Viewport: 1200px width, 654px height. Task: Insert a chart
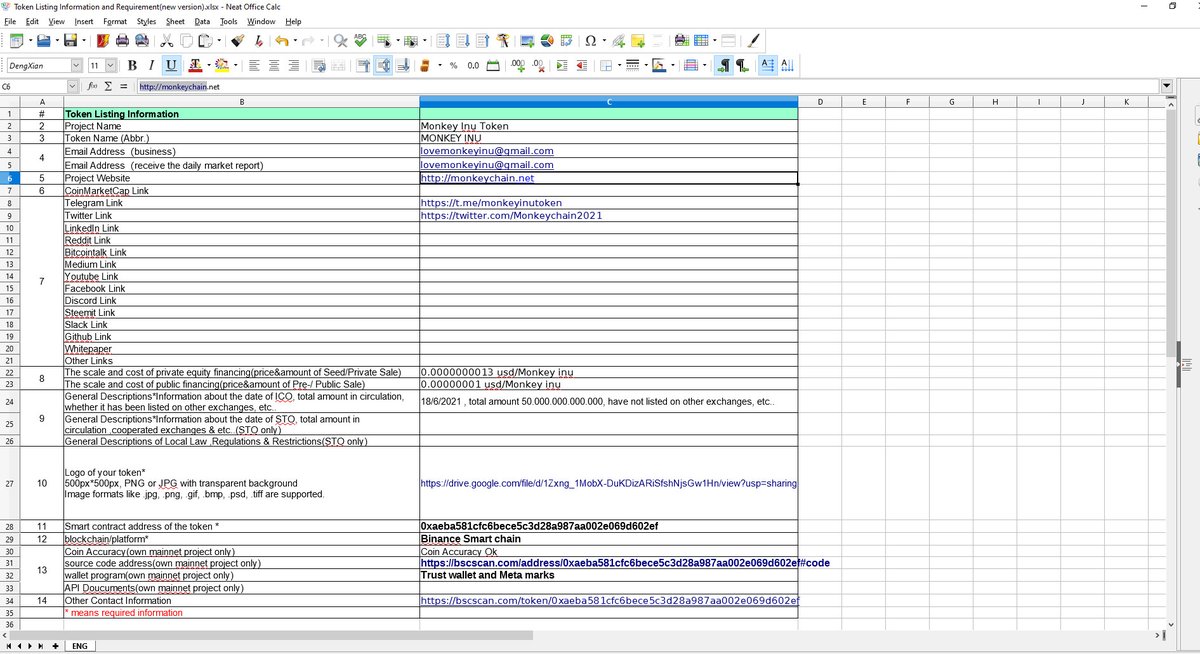pos(547,41)
